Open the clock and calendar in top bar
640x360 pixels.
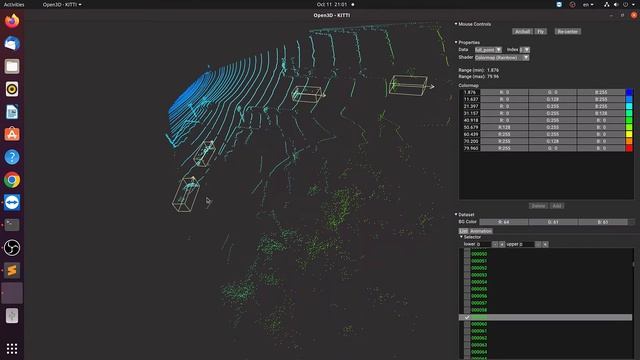click(x=332, y=4)
